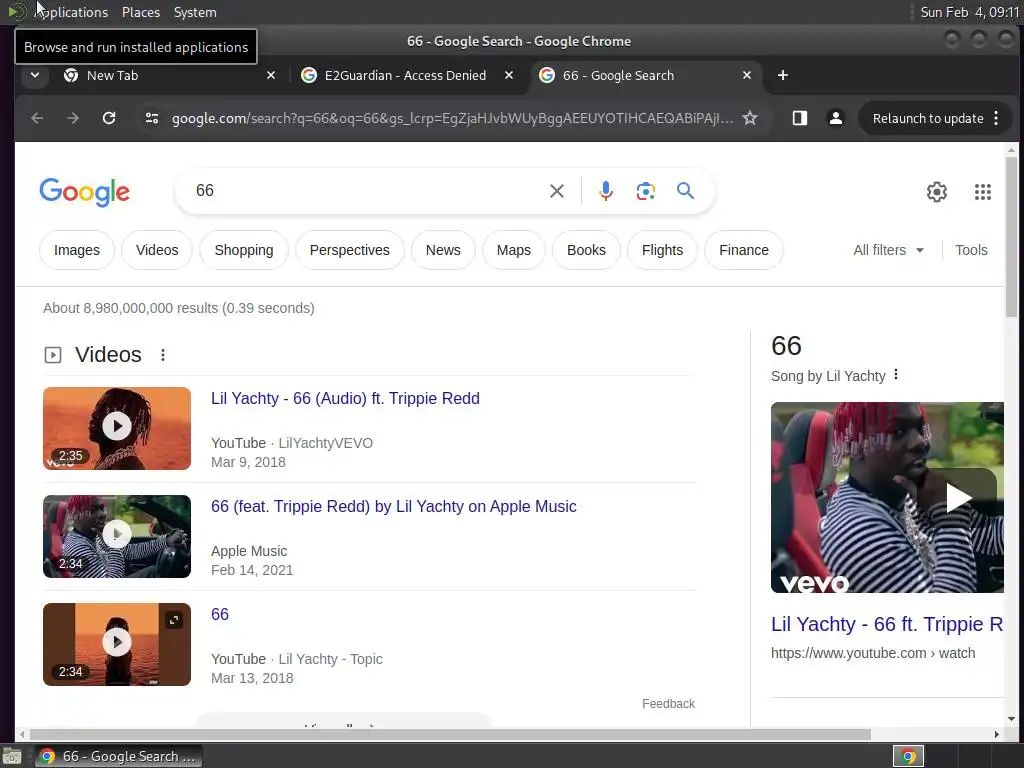Clear search box with the X icon
This screenshot has width=1024, height=768.
pyautogui.click(x=556, y=191)
